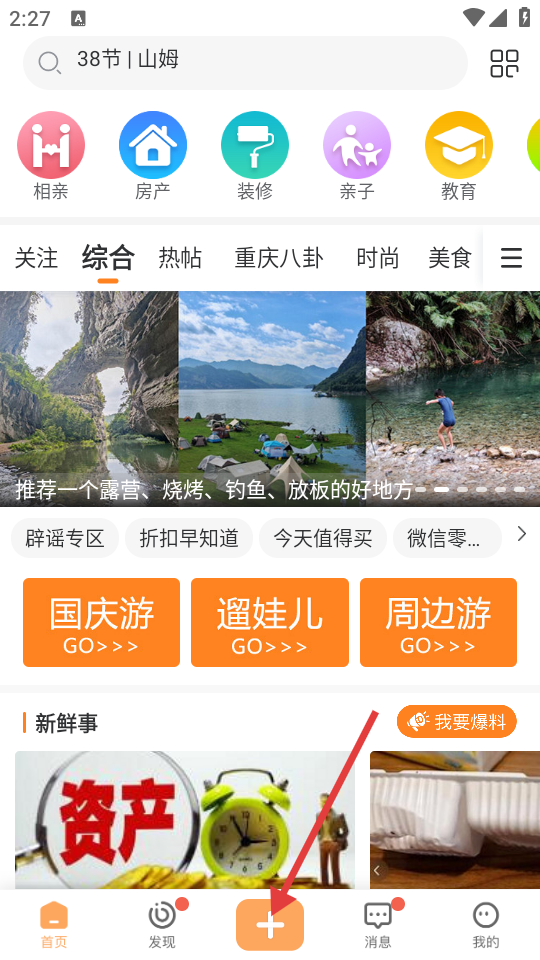The height and width of the screenshot is (960, 540).
Task: Open the 资产 alarm clock news thumbnail
Action: 185,820
